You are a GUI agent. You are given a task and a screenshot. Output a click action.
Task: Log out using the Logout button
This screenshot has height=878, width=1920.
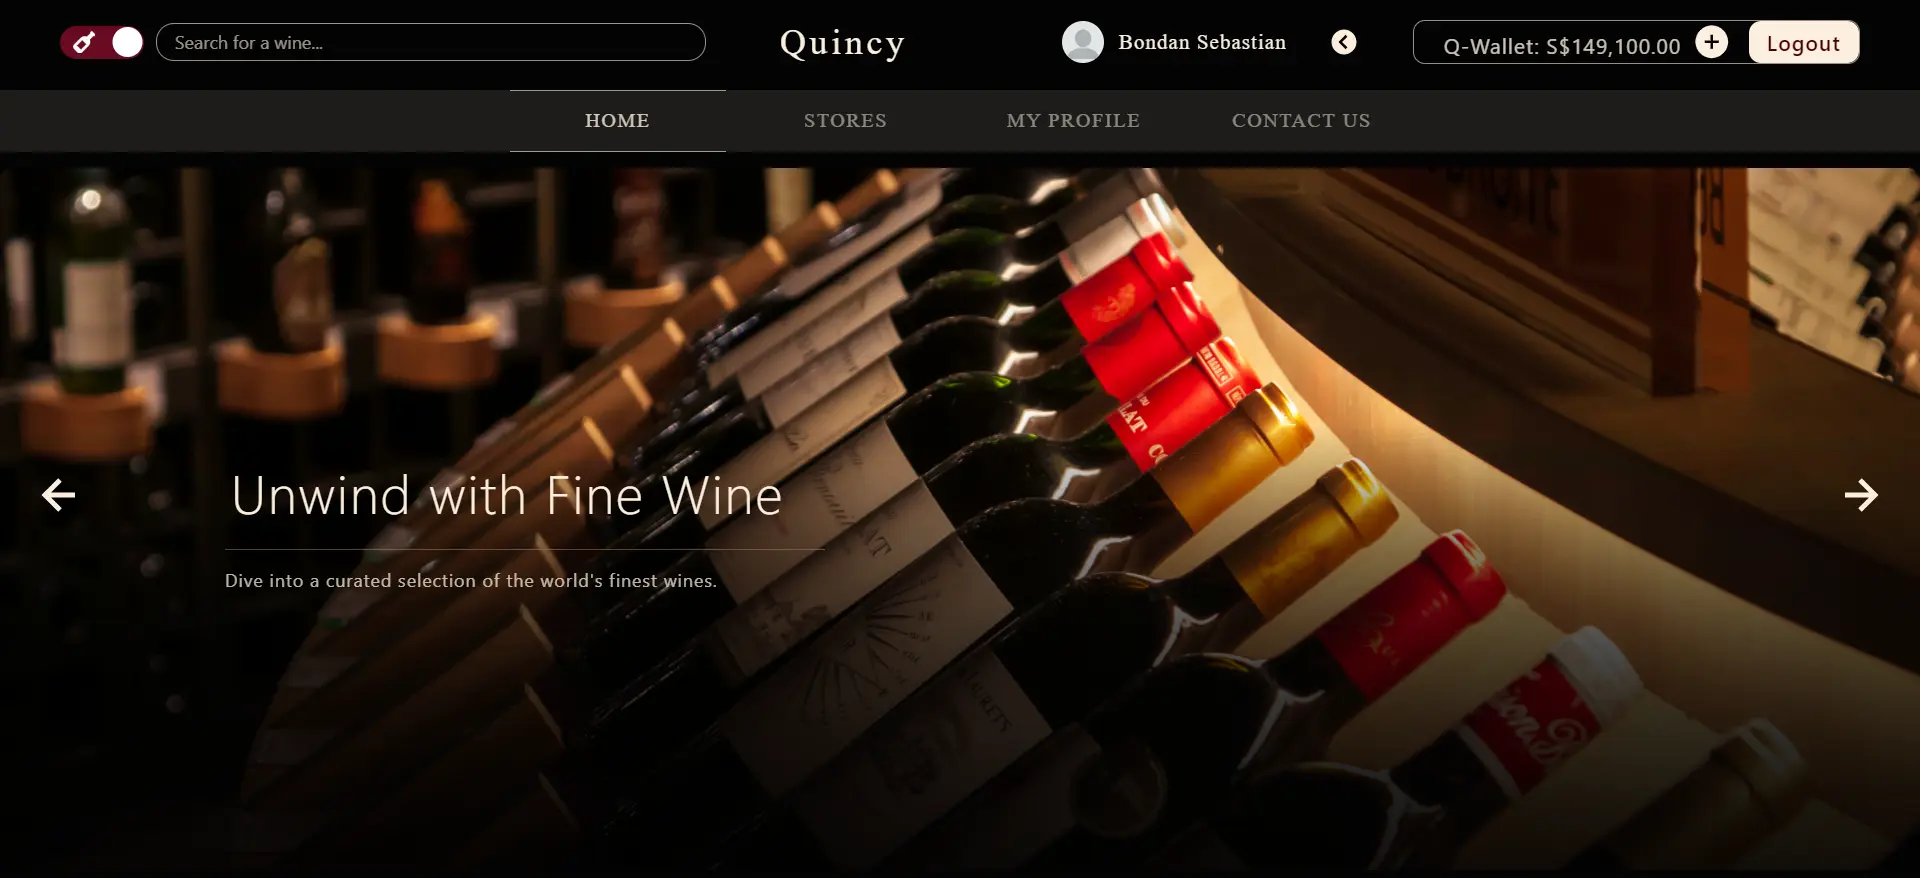pos(1803,43)
